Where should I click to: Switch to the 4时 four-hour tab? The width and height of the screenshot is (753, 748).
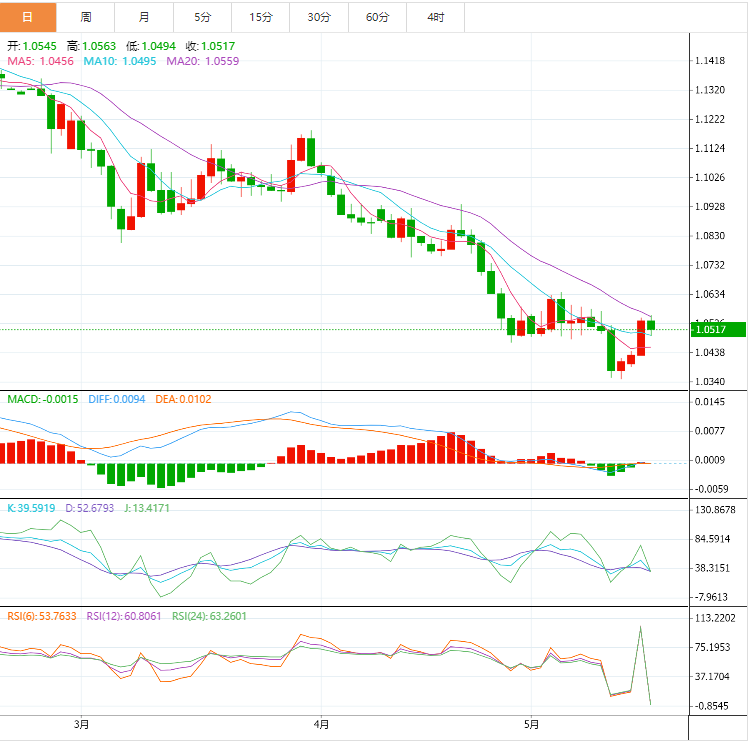pos(436,17)
